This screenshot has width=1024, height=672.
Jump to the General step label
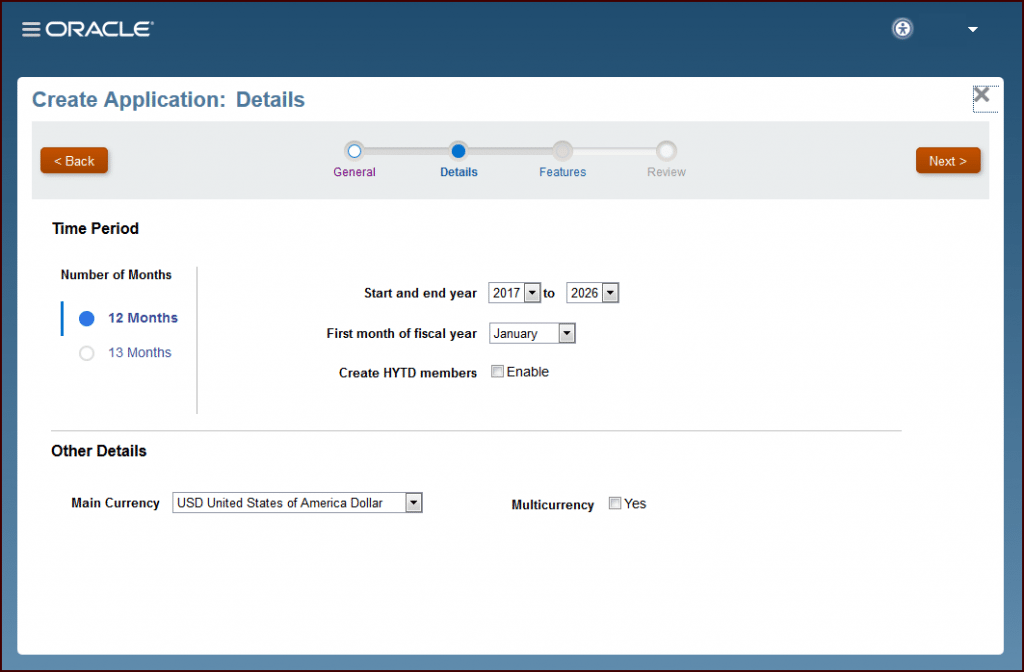(x=354, y=172)
